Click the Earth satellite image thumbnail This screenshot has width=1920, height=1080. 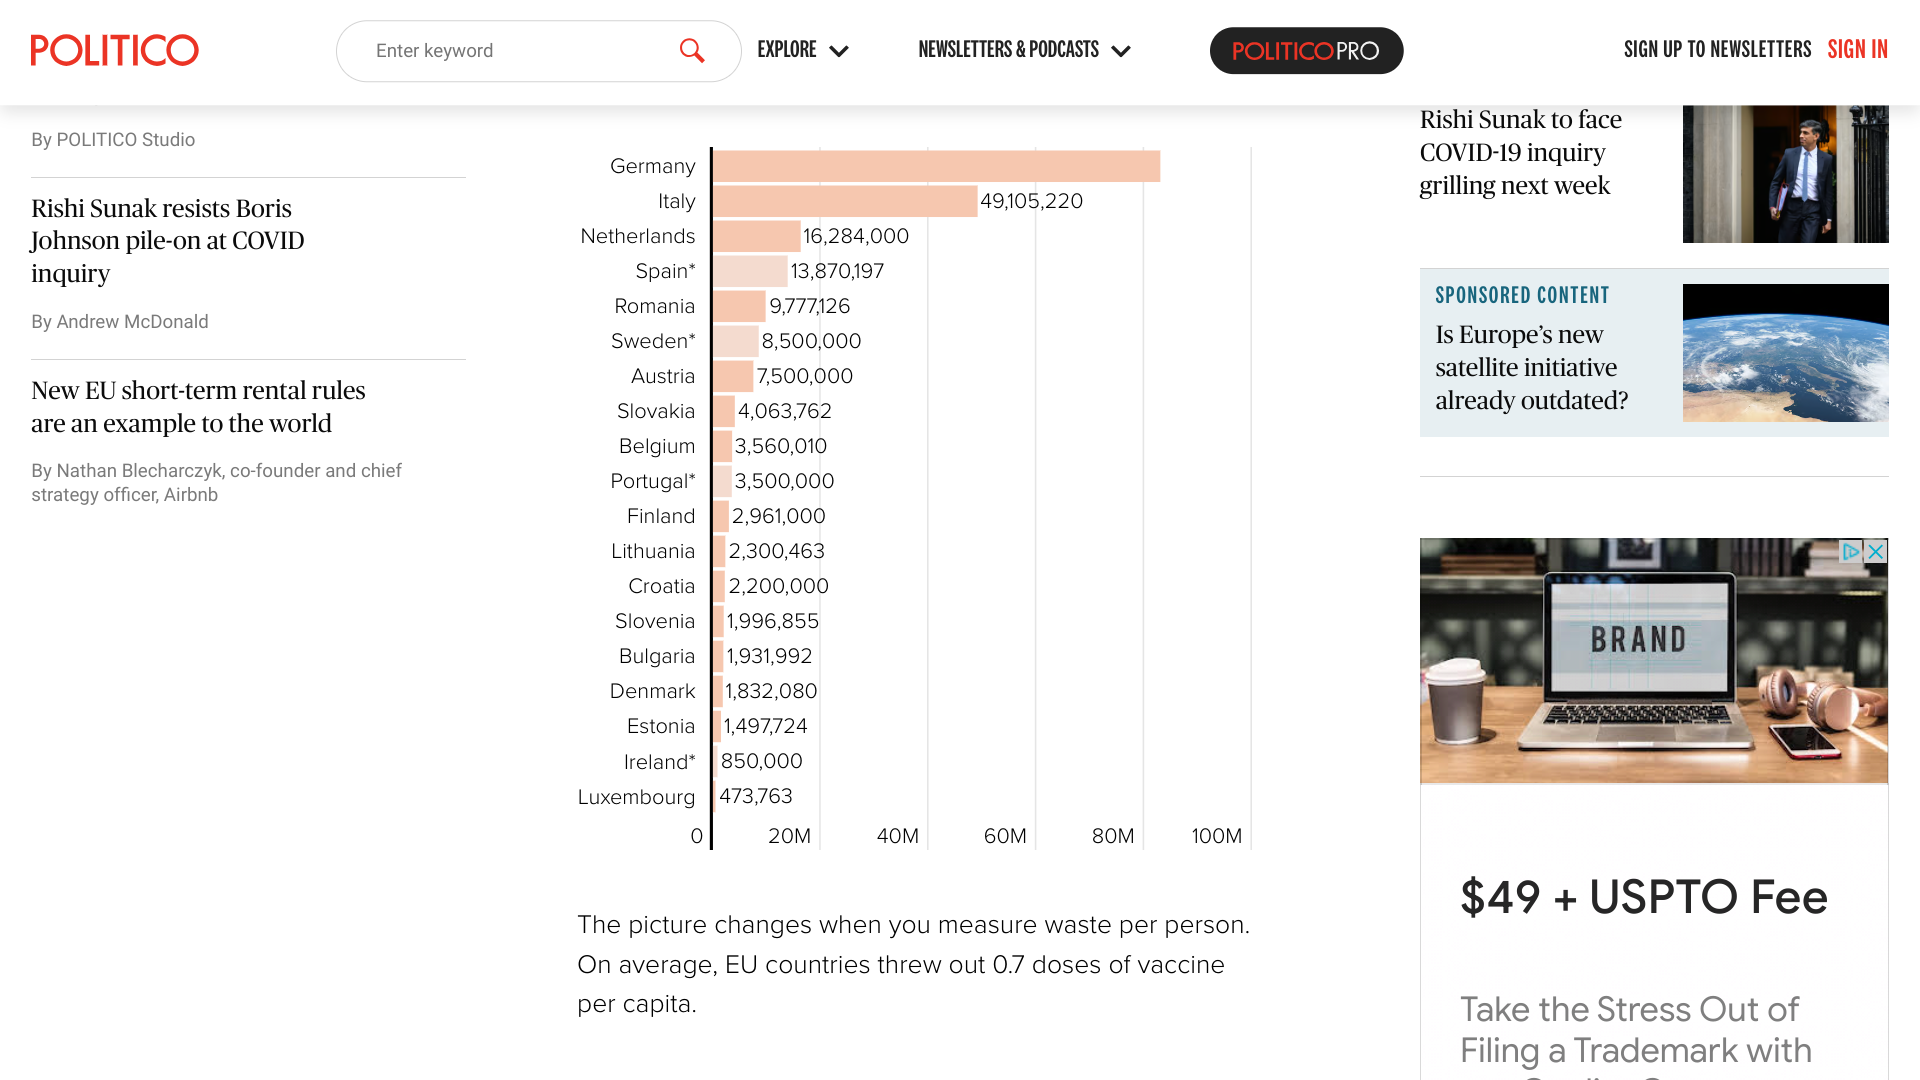pos(1785,352)
